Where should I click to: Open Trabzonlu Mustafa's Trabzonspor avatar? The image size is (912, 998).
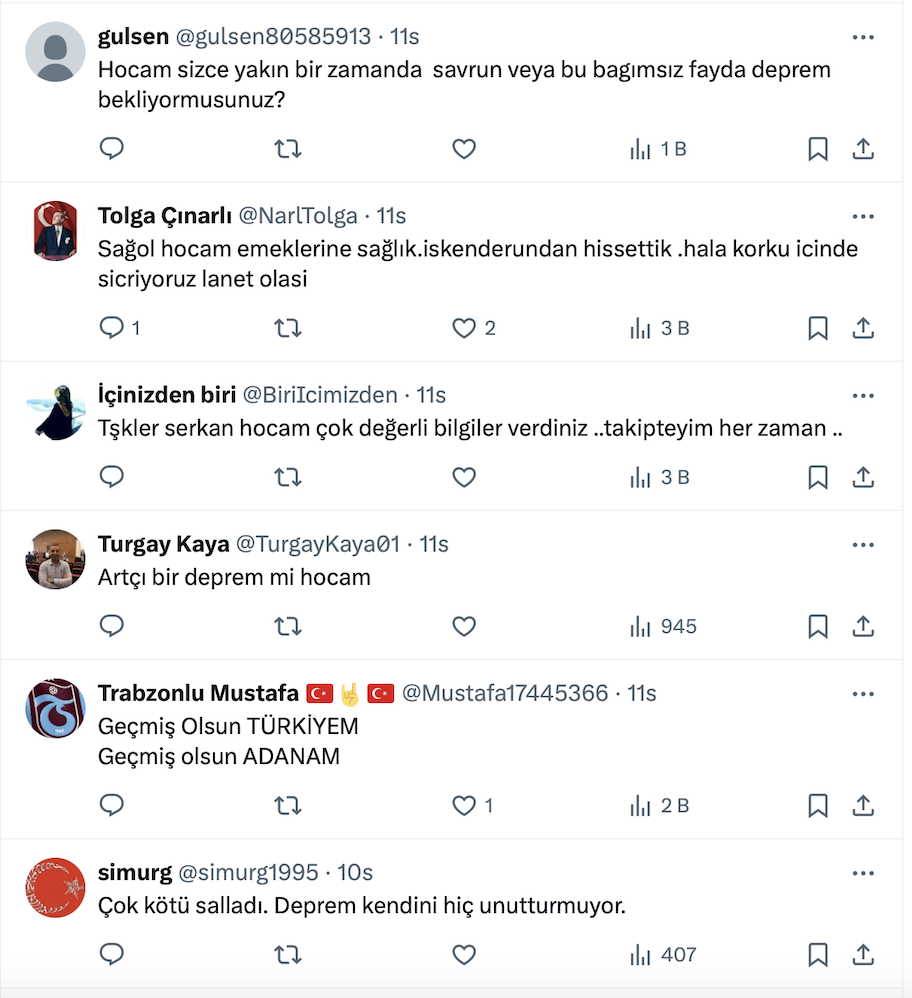55,708
